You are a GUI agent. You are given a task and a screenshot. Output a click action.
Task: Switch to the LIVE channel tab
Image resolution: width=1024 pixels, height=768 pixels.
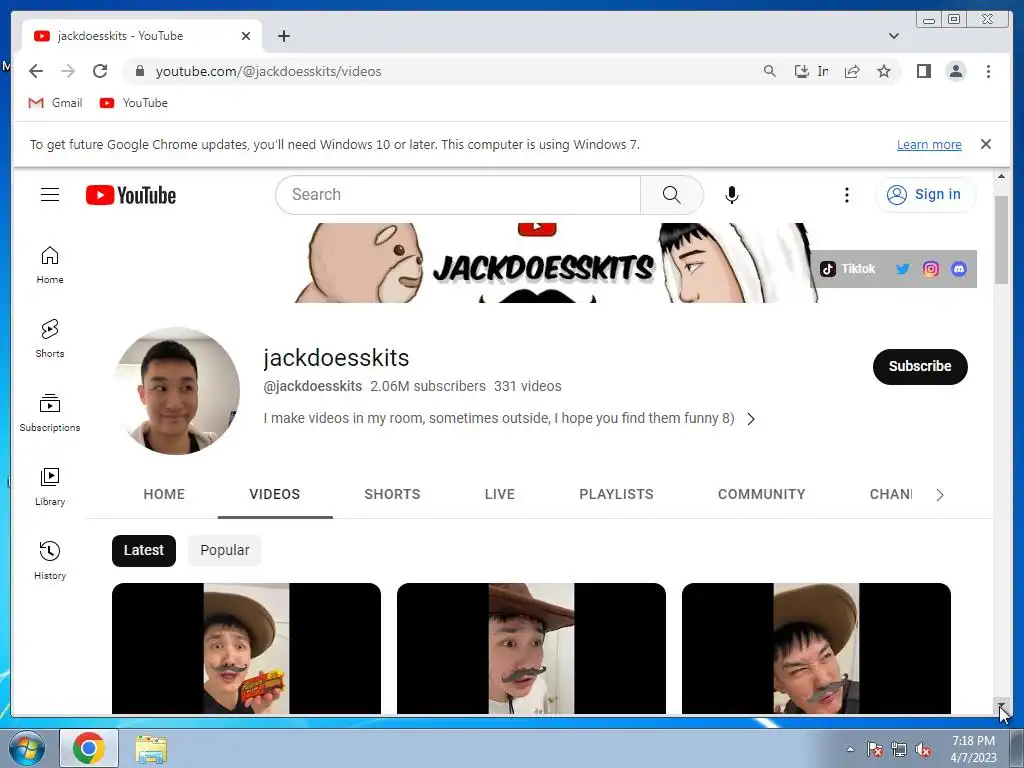tap(500, 494)
